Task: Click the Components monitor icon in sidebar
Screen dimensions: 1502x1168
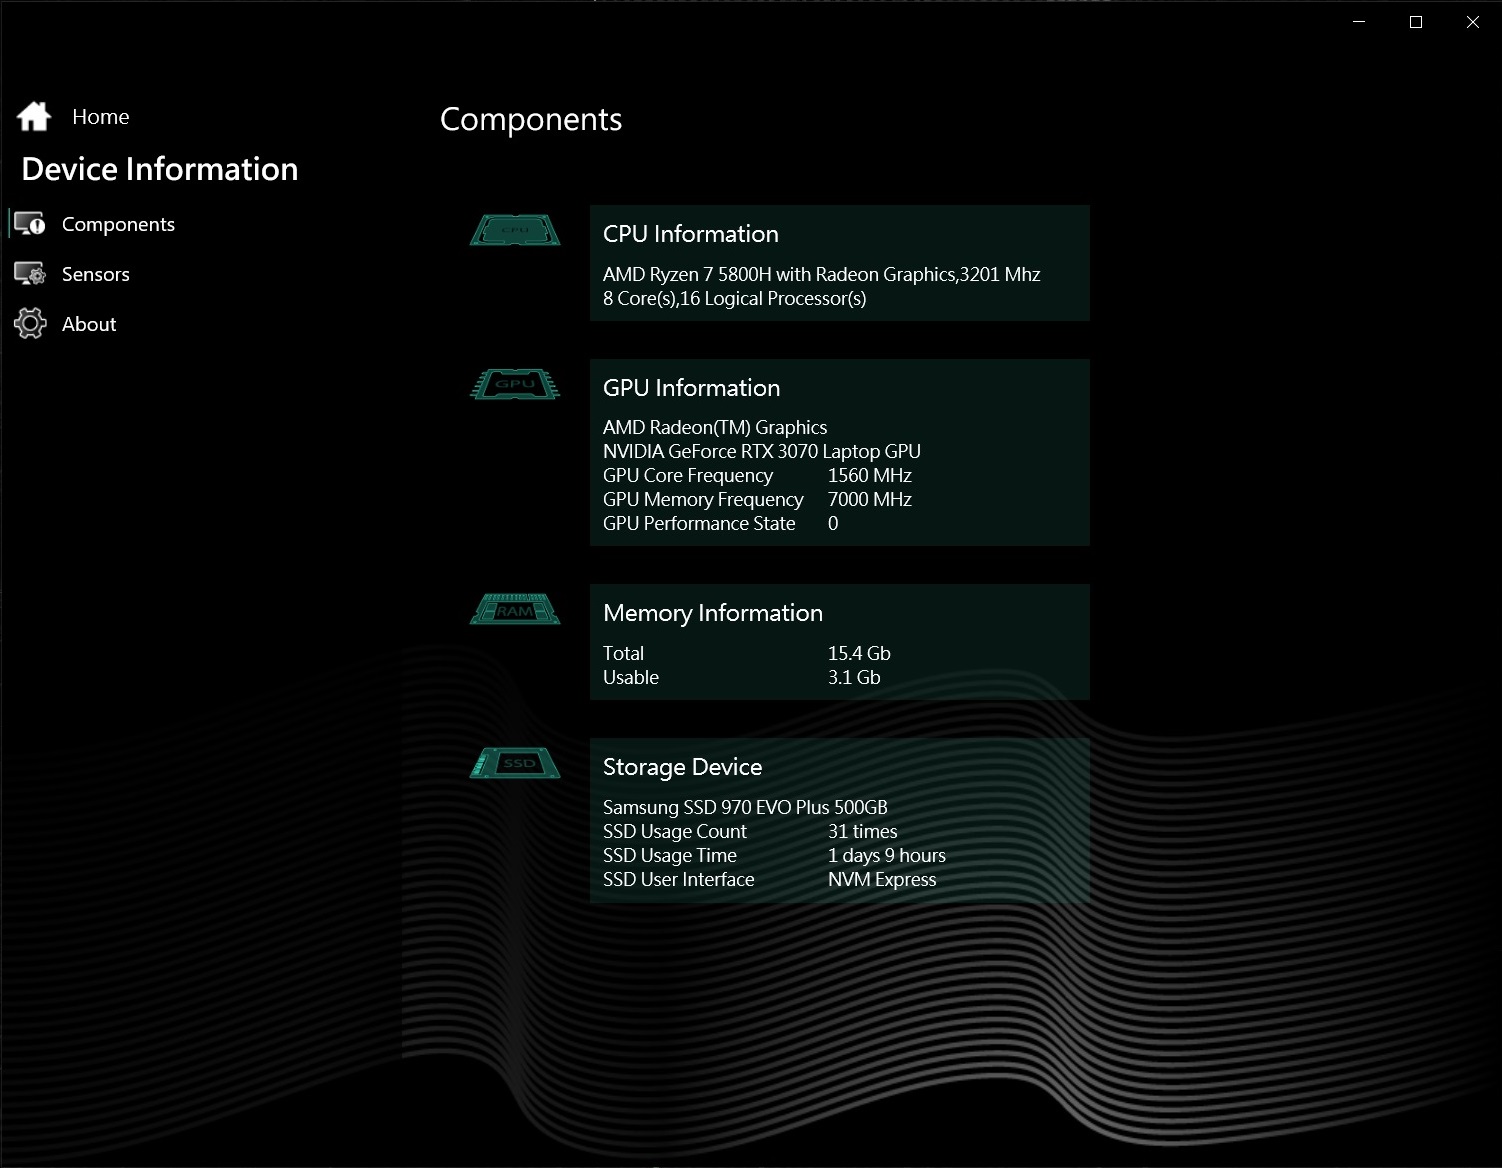Action: click(30, 224)
